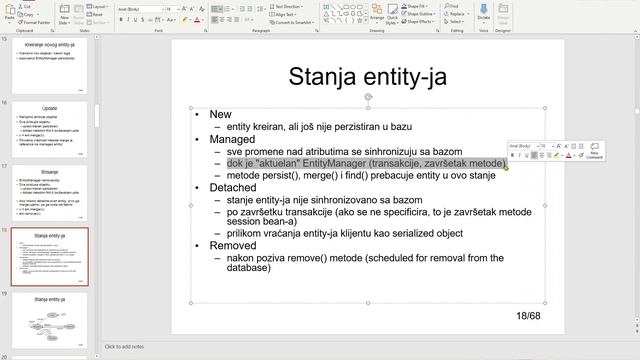Collapse the ribbon

point(635,31)
